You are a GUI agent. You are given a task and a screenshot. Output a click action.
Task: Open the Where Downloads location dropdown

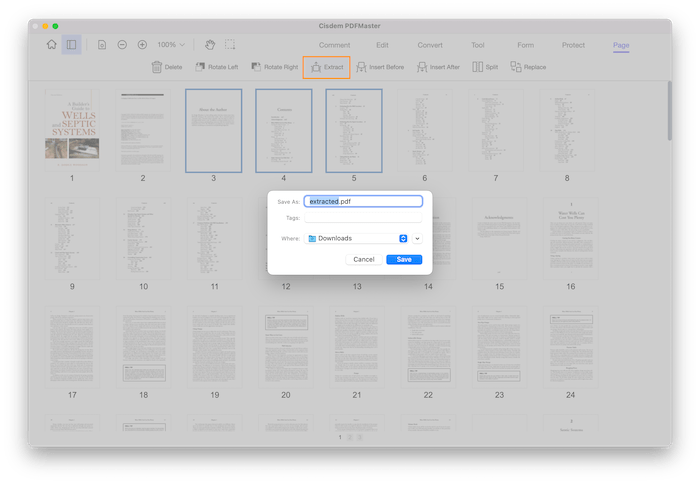[x=356, y=238]
